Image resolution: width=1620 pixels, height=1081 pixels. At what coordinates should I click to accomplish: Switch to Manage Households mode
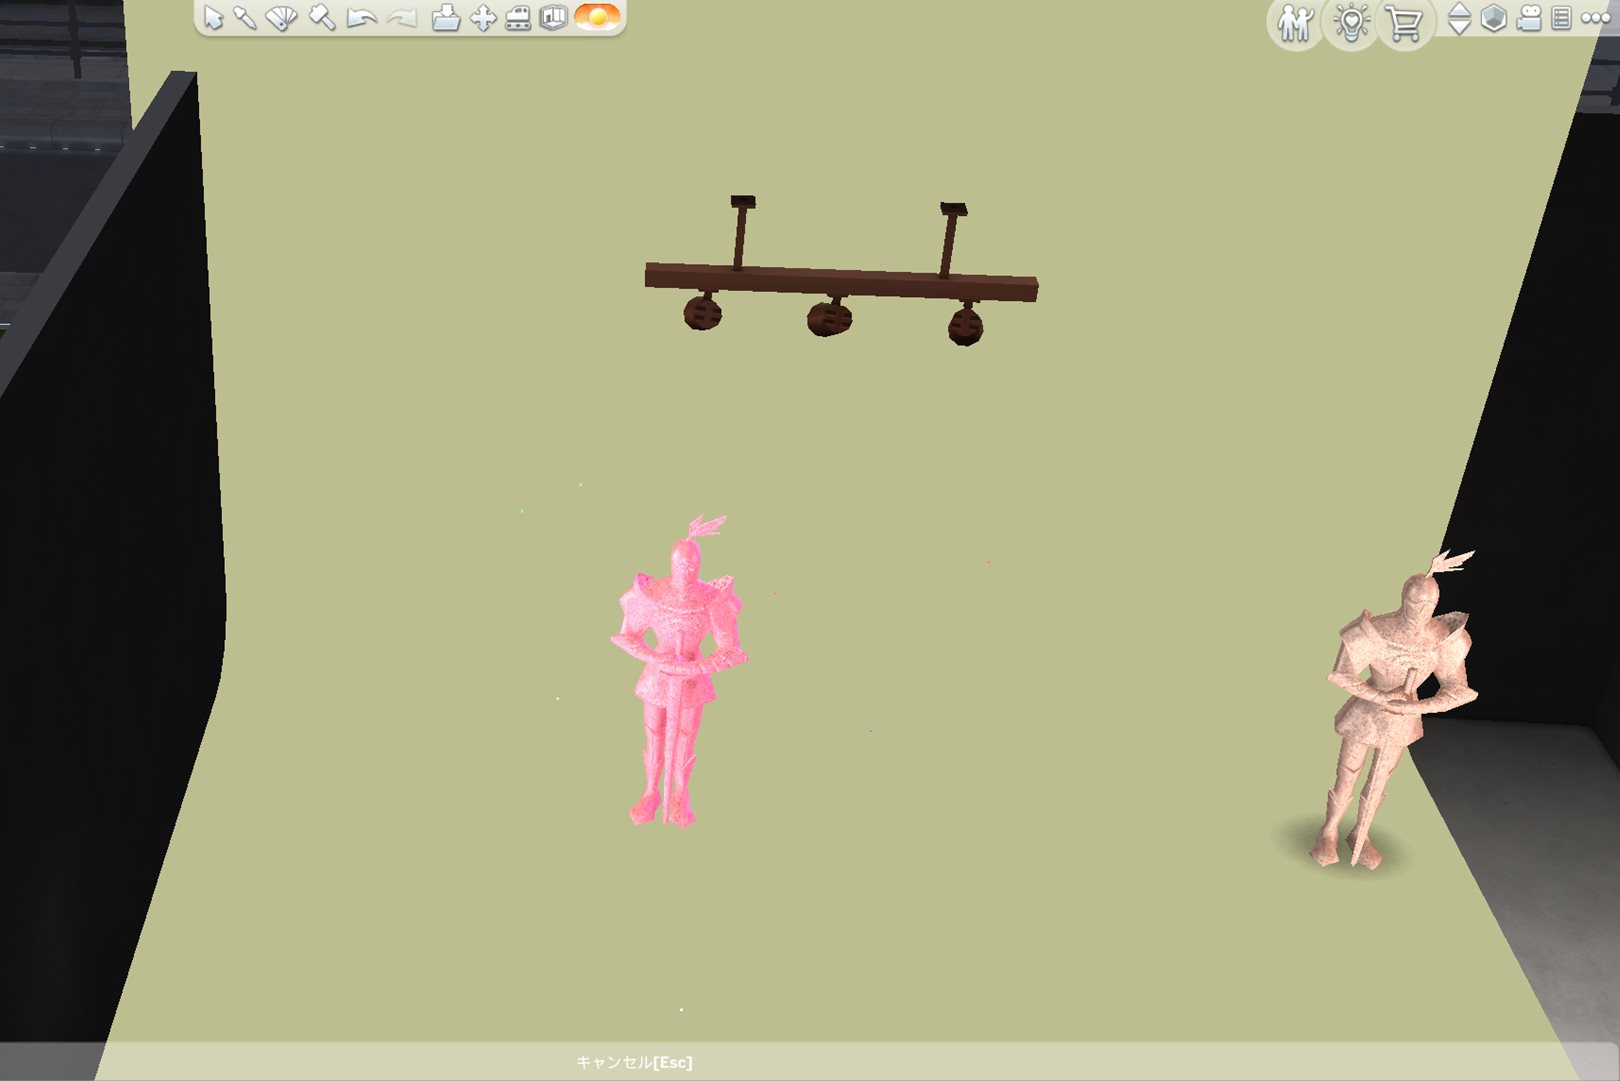1295,23
